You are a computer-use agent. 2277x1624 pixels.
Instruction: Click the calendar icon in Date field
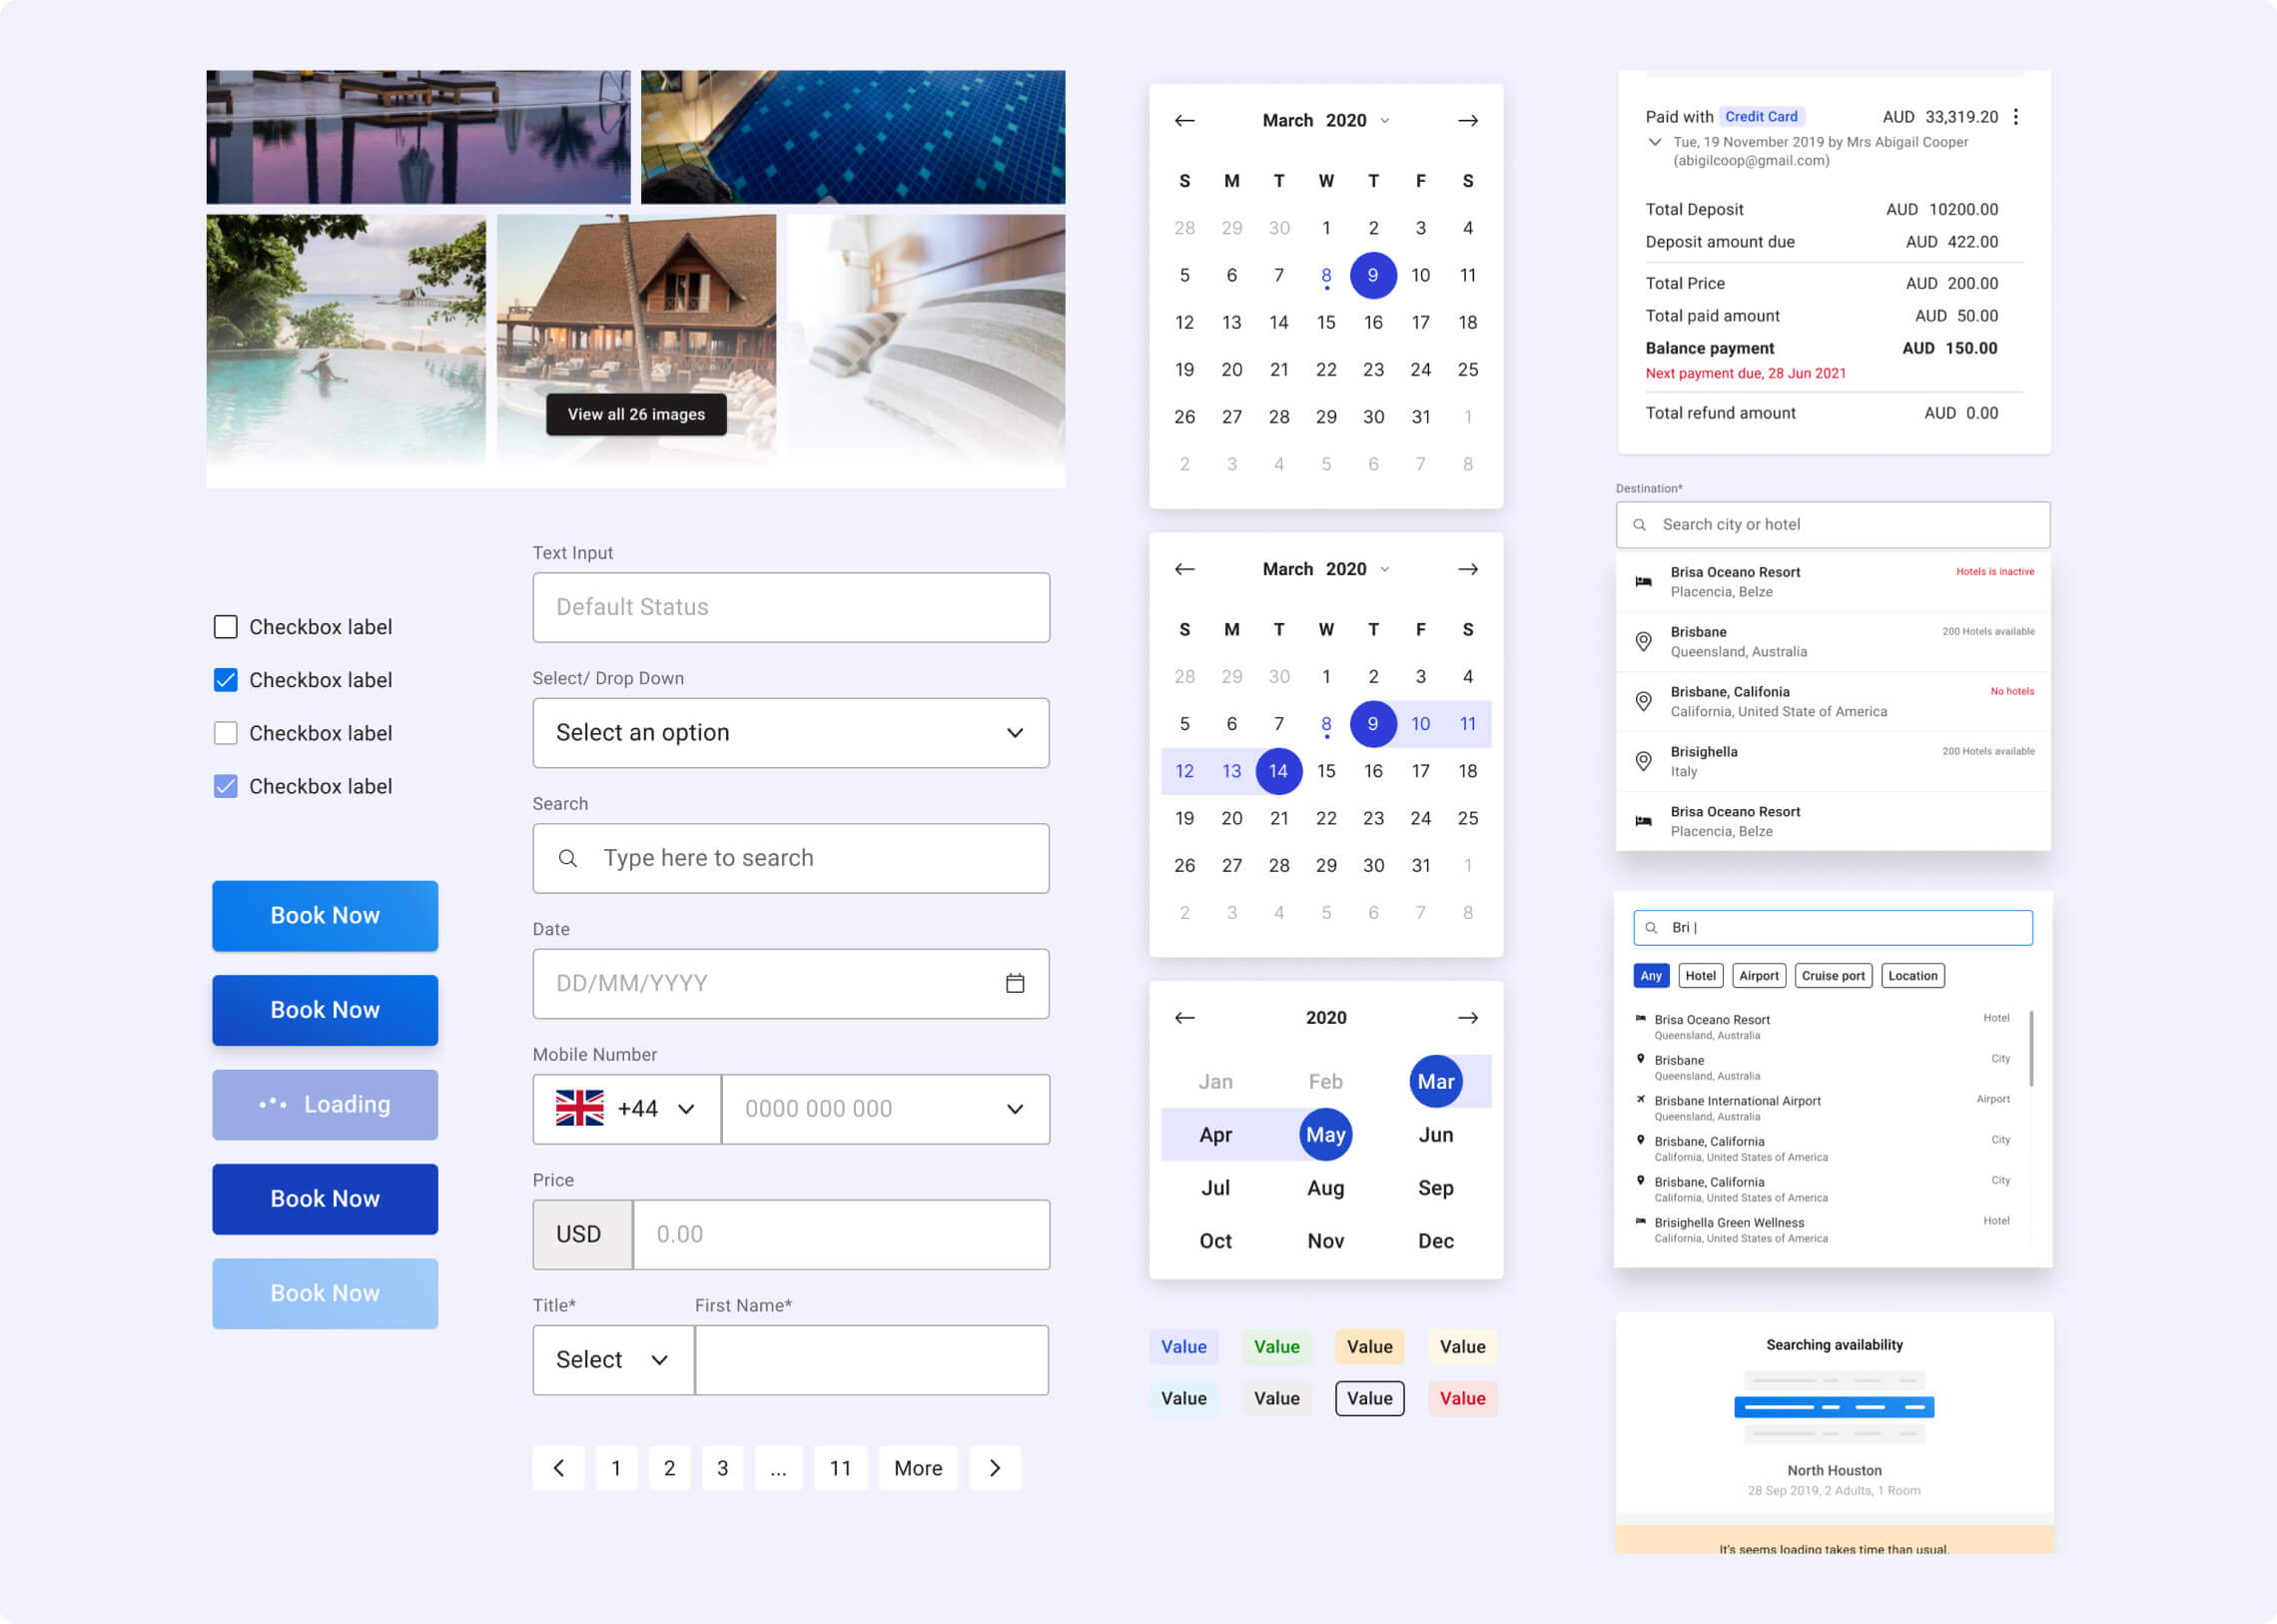[x=1014, y=983]
